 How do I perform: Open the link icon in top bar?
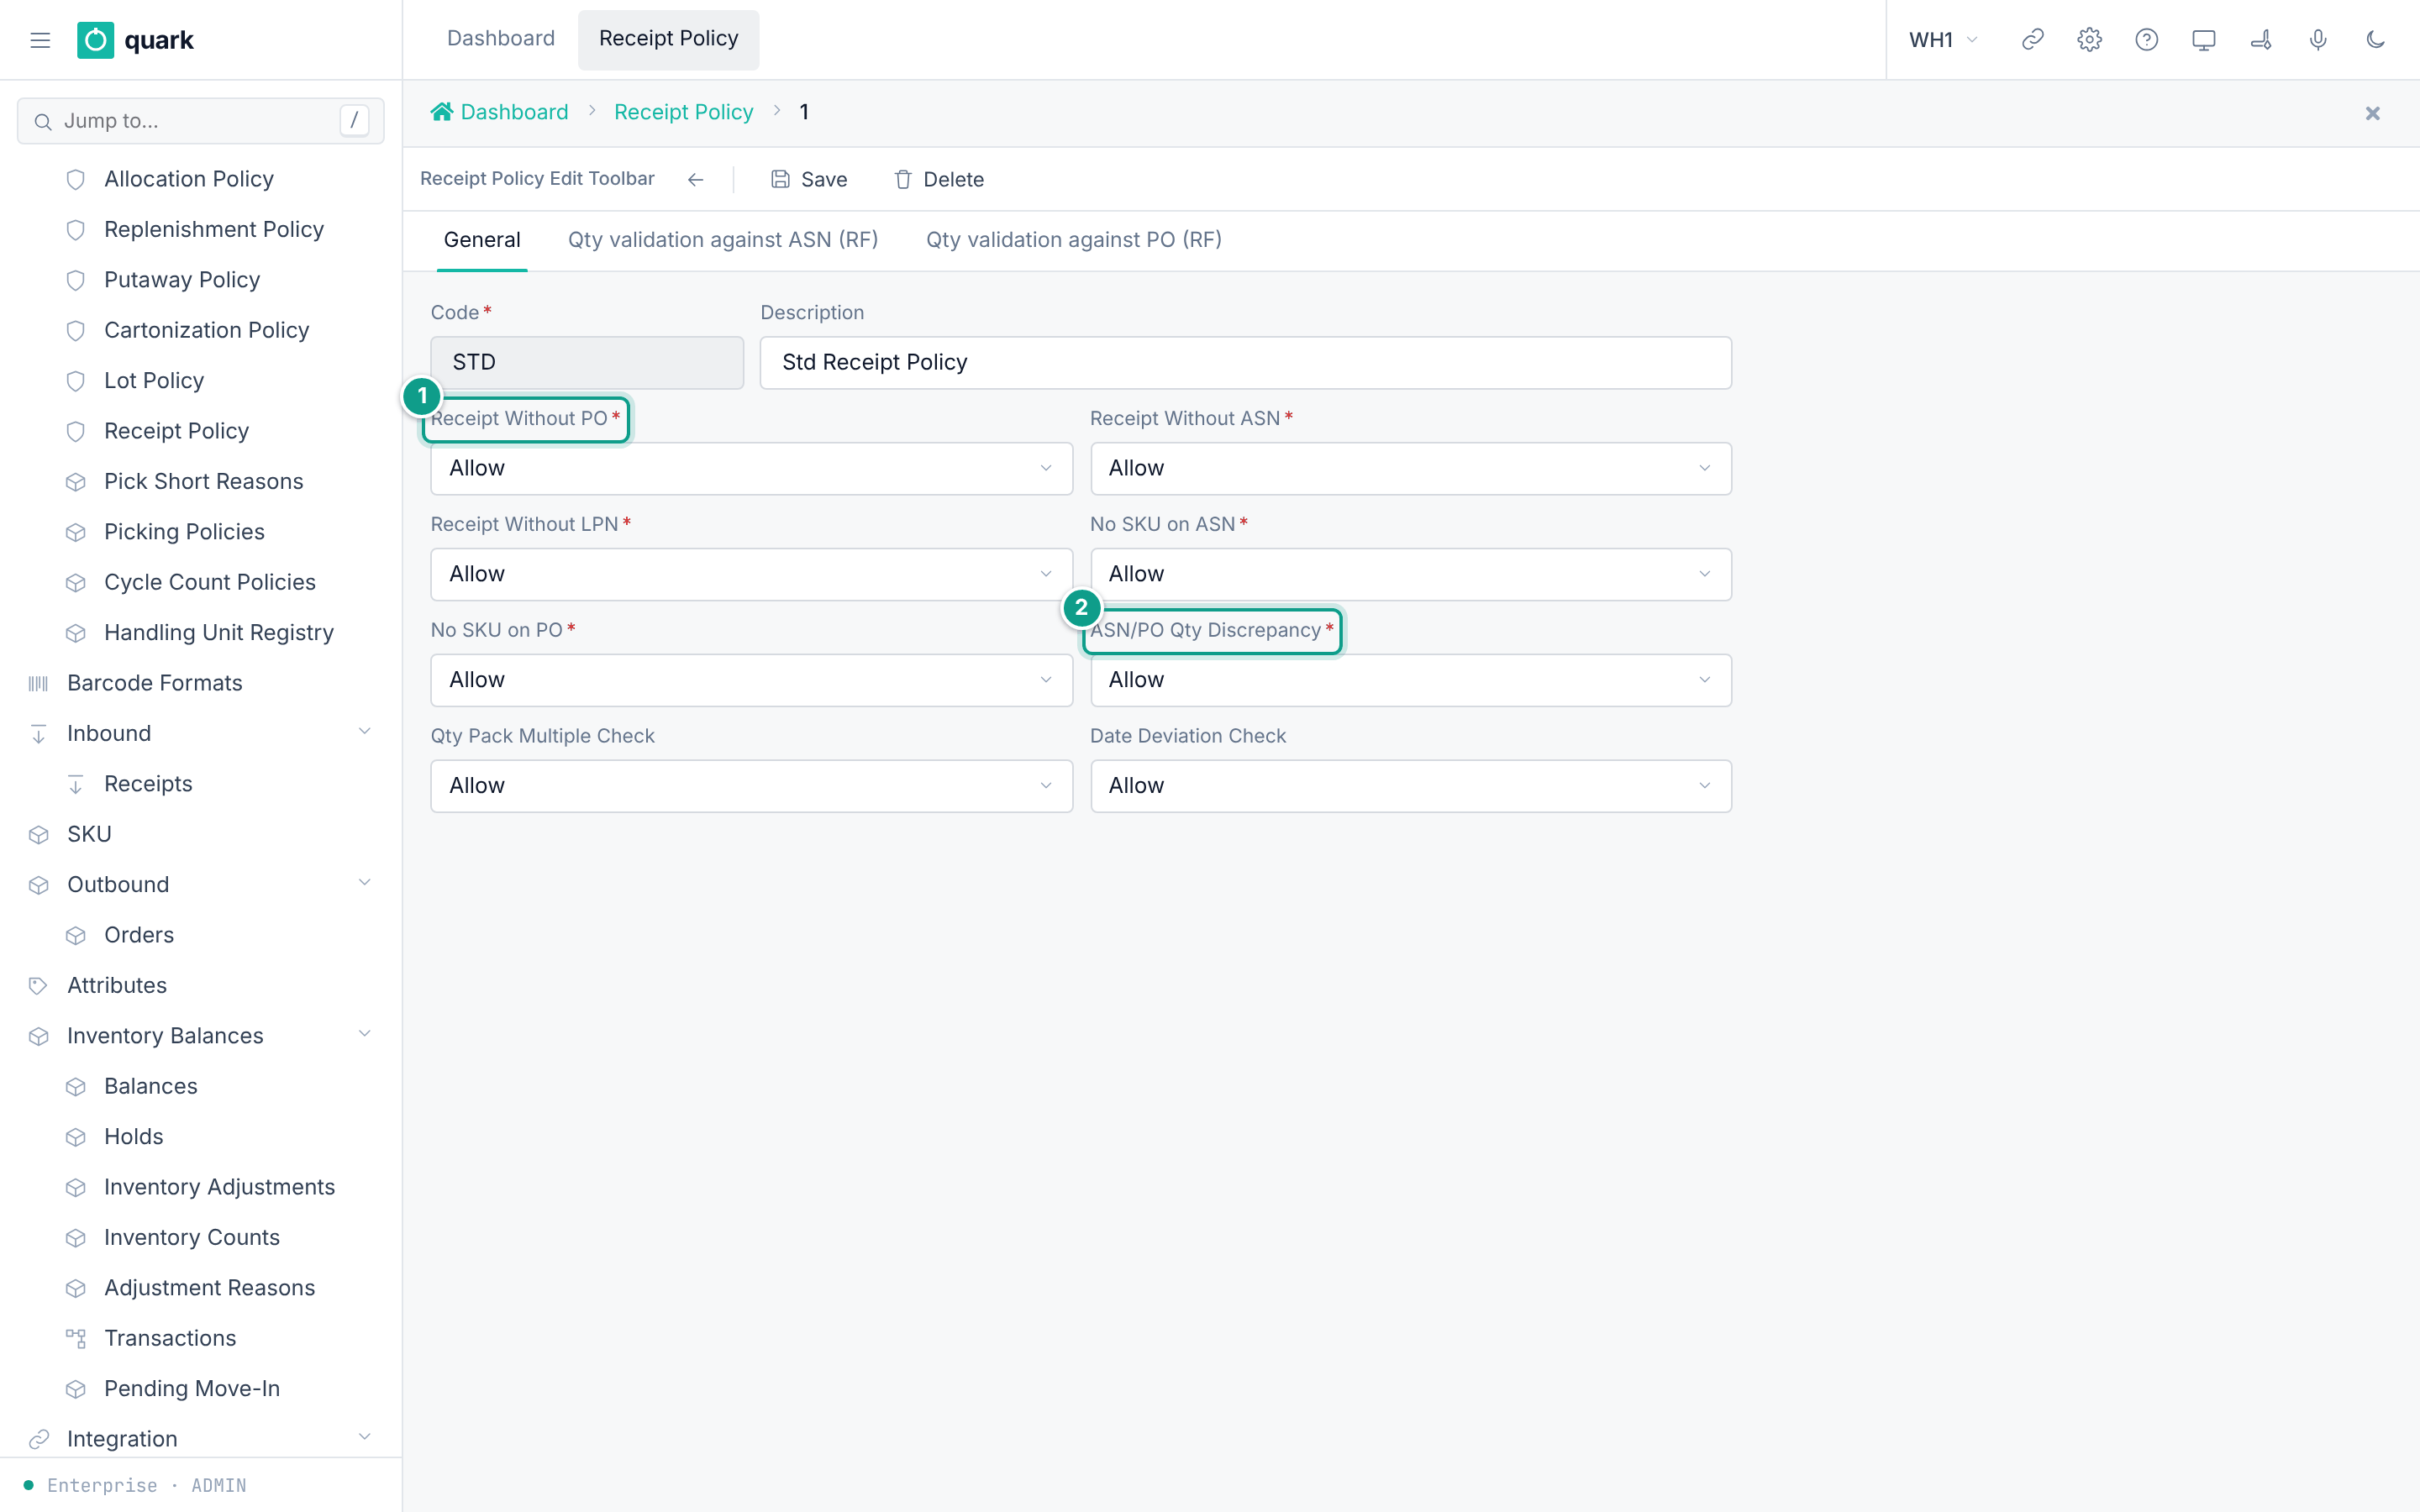[x=2032, y=40]
